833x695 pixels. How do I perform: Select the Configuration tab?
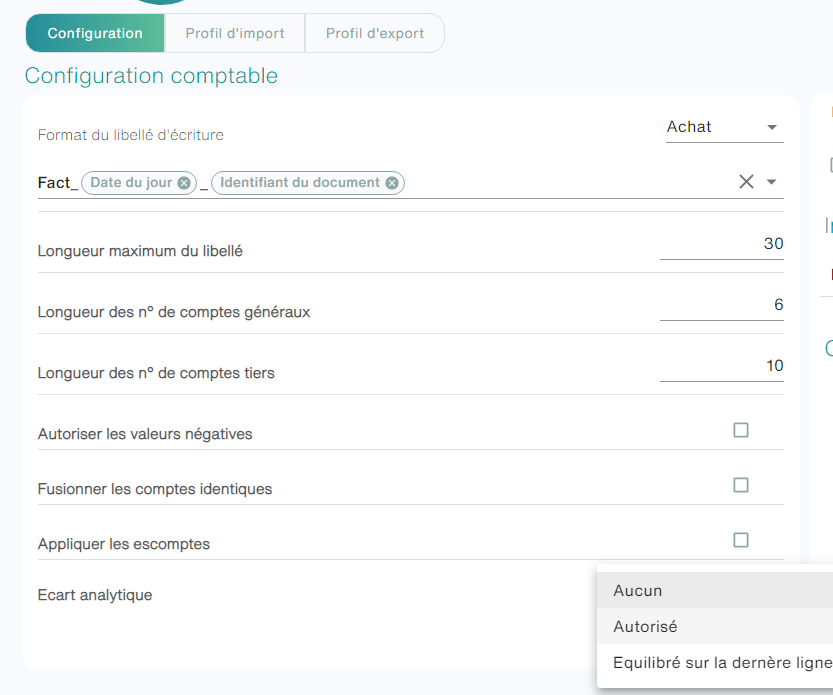(x=95, y=33)
